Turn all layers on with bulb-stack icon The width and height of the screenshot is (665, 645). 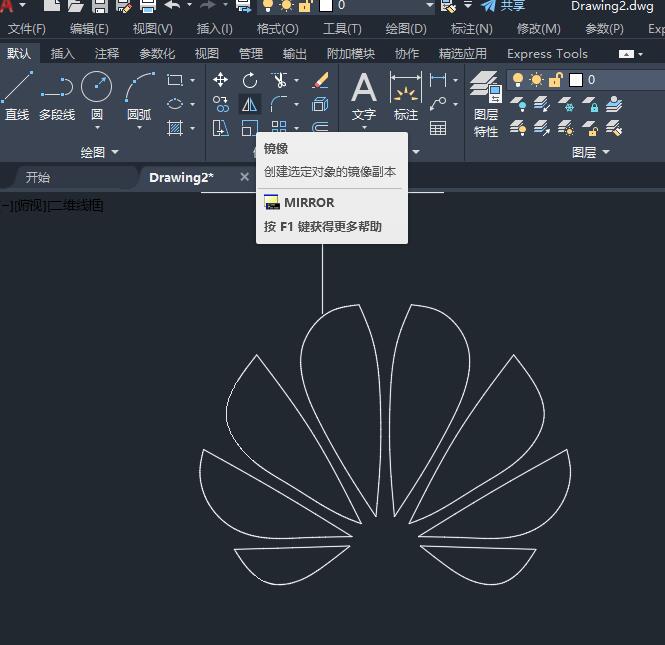(x=518, y=128)
